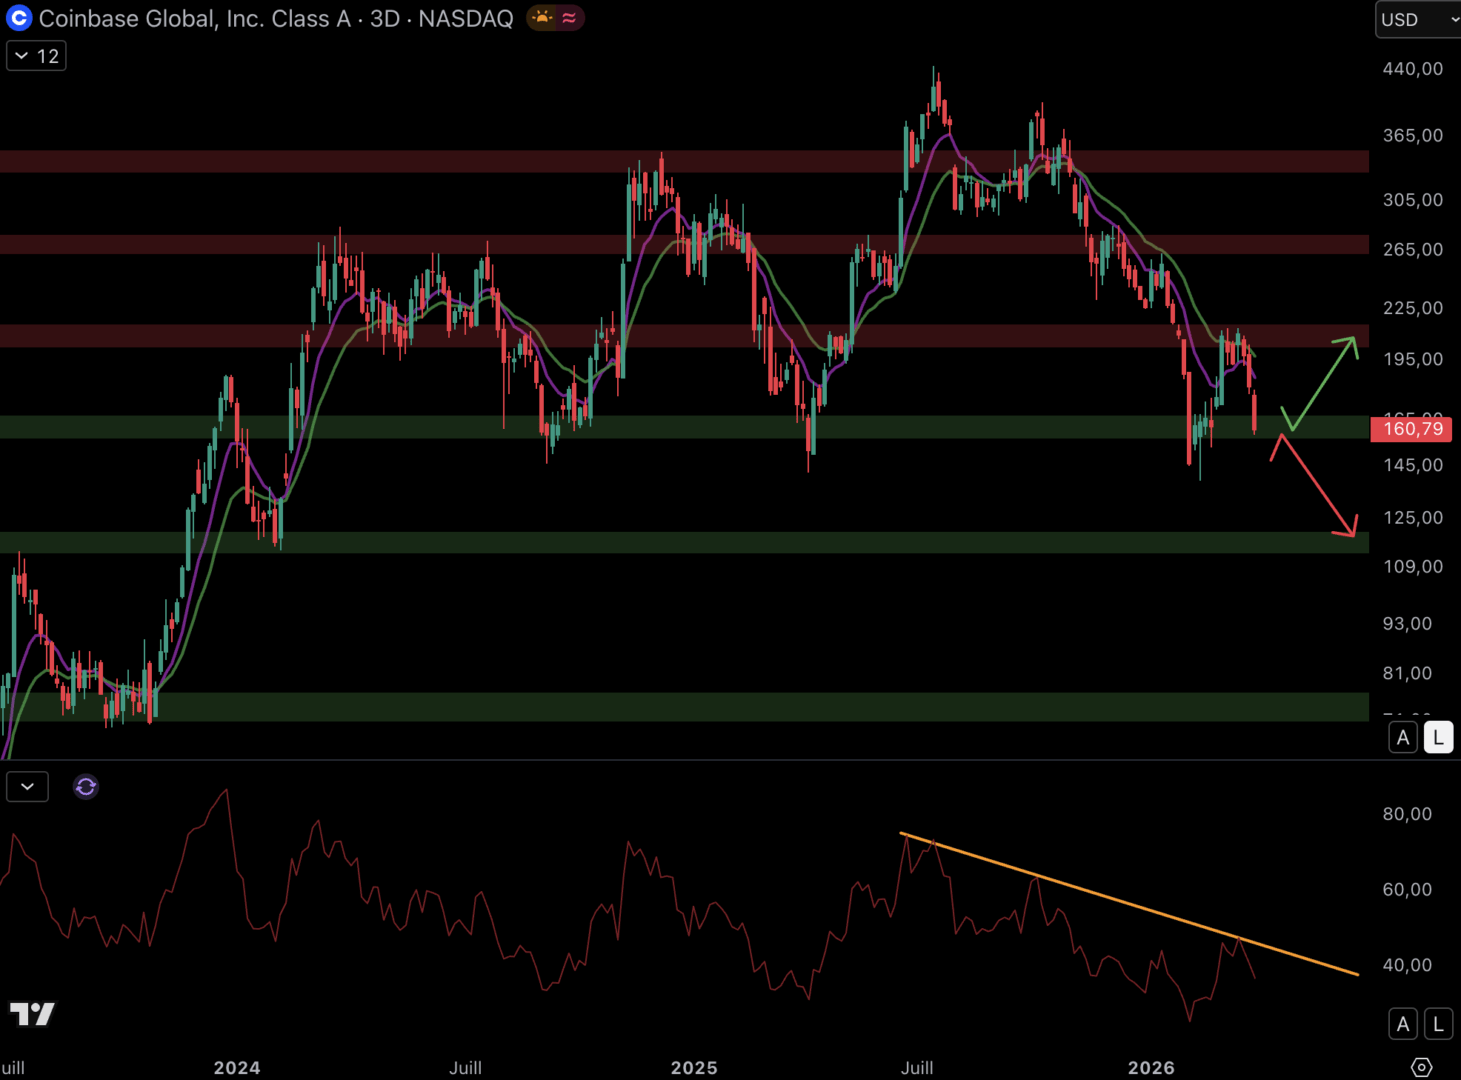1461x1080 pixels.
Task: Toggle log scale L on indicator pane
Action: click(1438, 1024)
